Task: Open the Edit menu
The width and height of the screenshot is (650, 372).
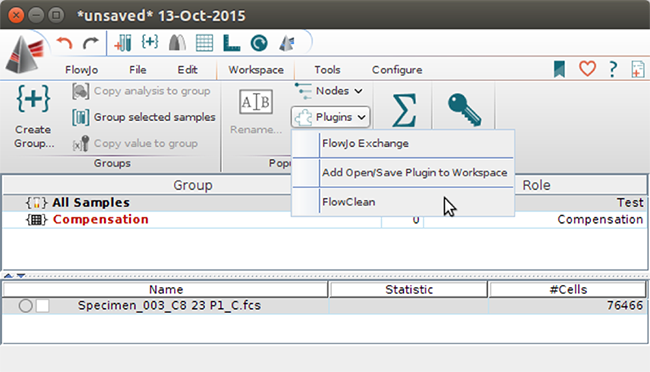Action: 187,70
